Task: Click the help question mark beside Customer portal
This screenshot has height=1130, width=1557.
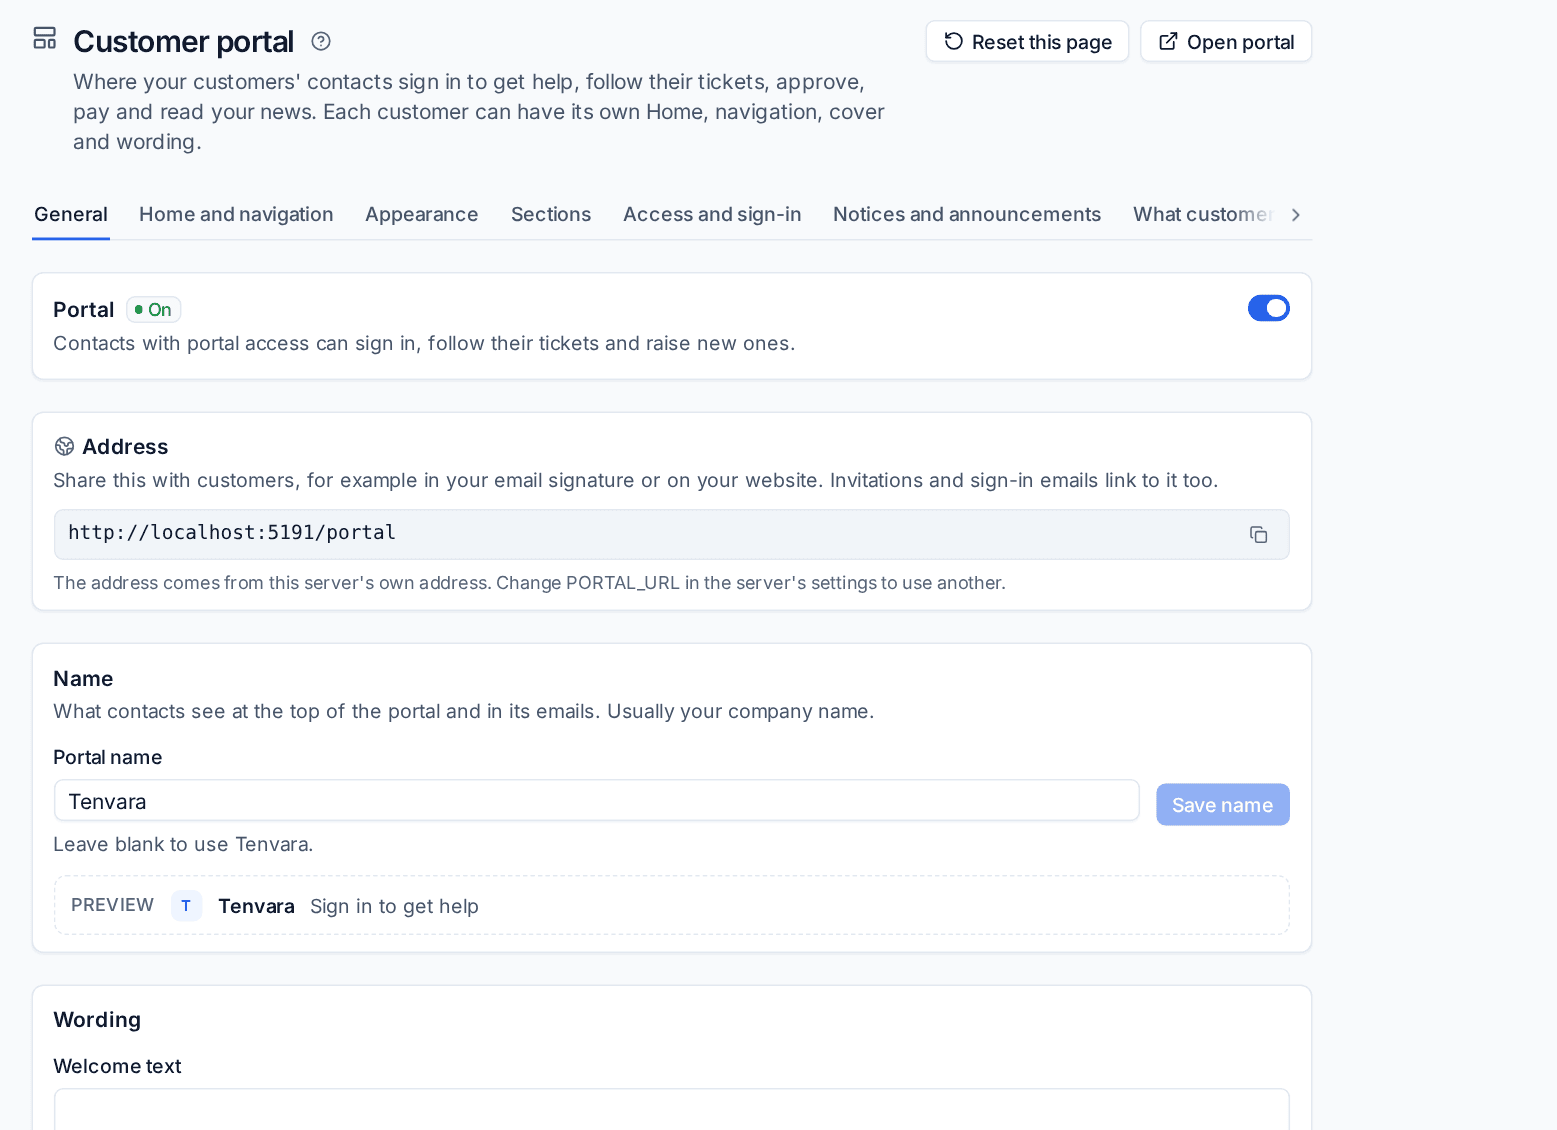Action: (321, 41)
